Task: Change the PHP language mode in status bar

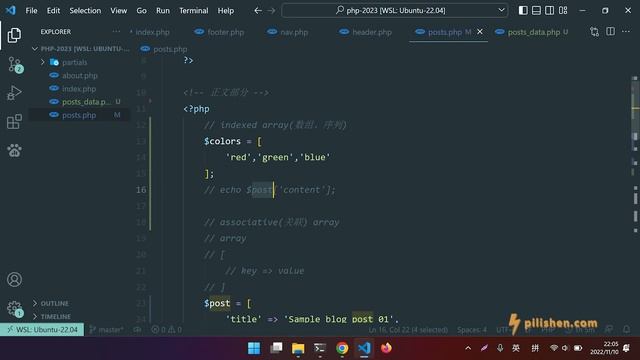Action: [x=547, y=329]
